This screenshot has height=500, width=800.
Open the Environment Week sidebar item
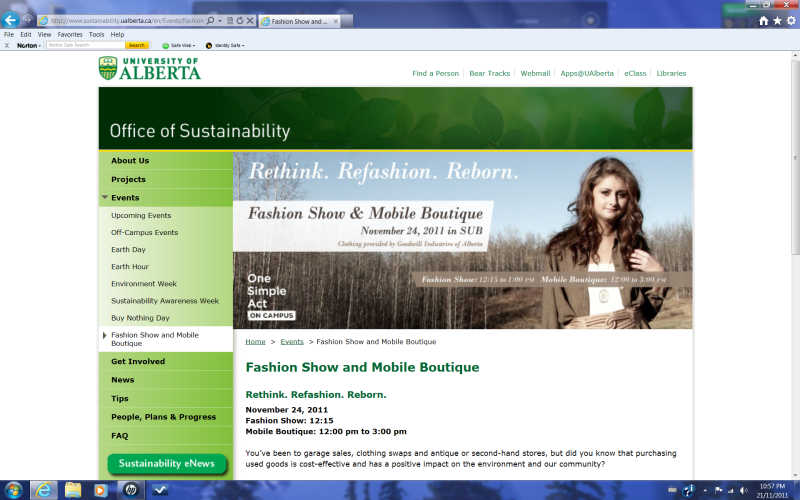click(x=144, y=284)
